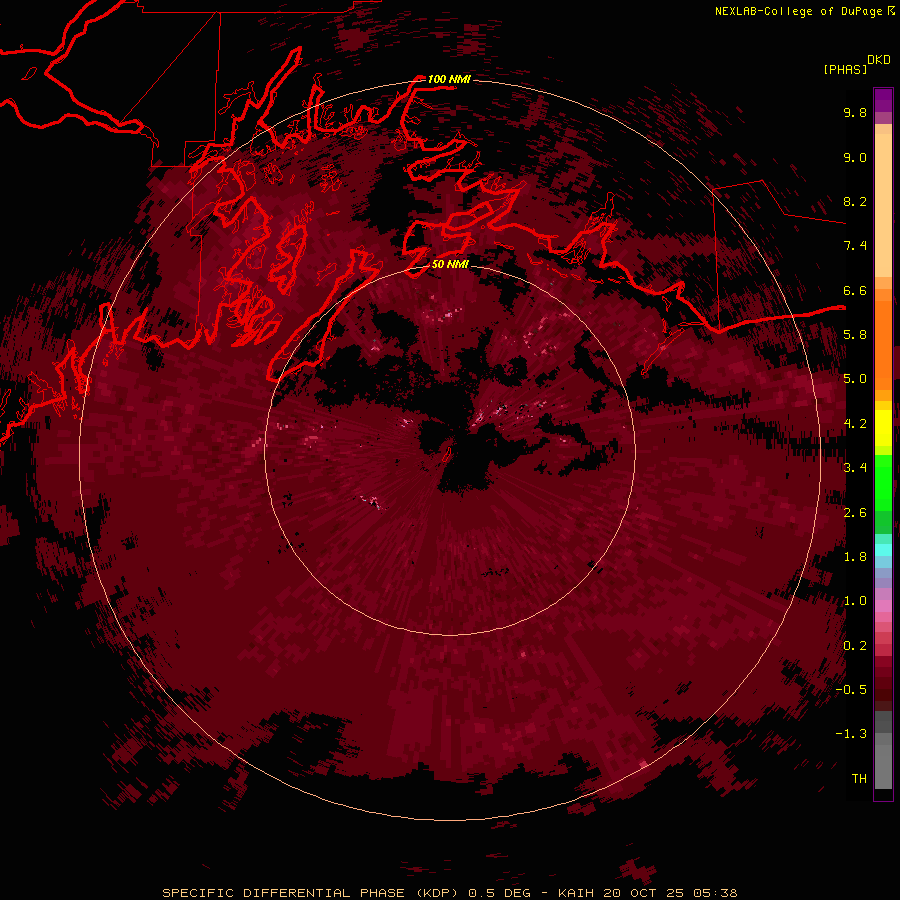Click the cyan segment of the color bar

pyautogui.click(x=883, y=550)
